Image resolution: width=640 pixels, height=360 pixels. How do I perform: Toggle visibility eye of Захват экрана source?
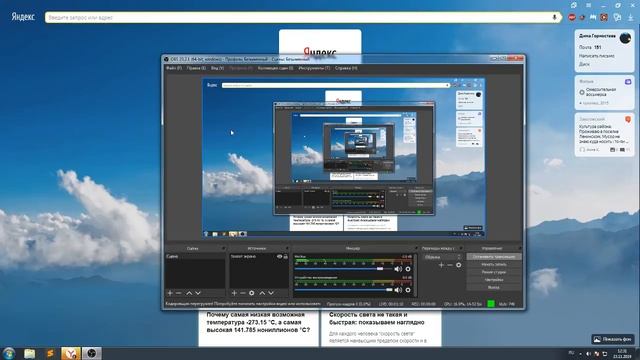[x=280, y=256]
